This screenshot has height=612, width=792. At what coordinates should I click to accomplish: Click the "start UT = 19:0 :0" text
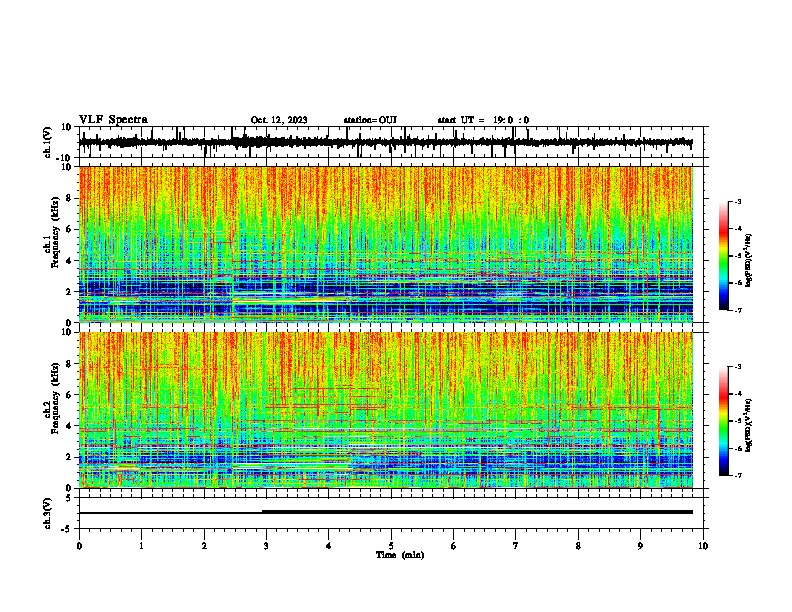tap(483, 120)
